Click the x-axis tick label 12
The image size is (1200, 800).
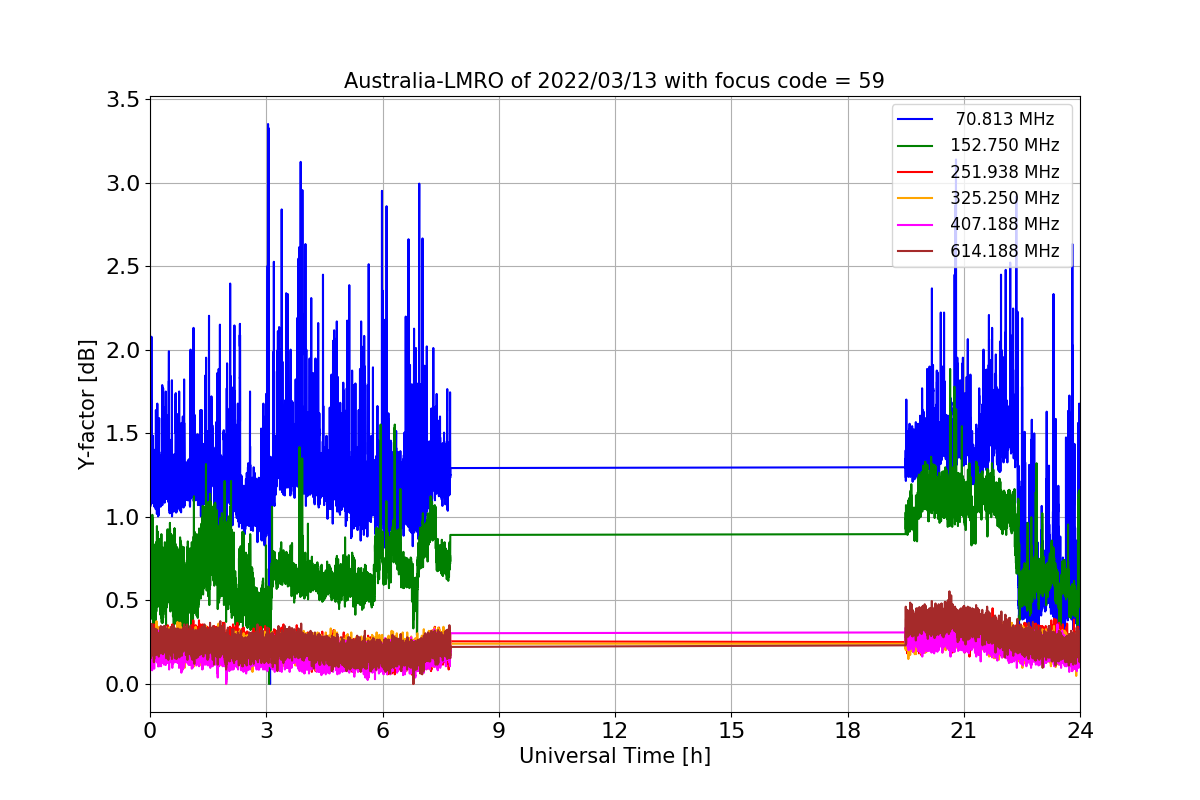(x=615, y=731)
